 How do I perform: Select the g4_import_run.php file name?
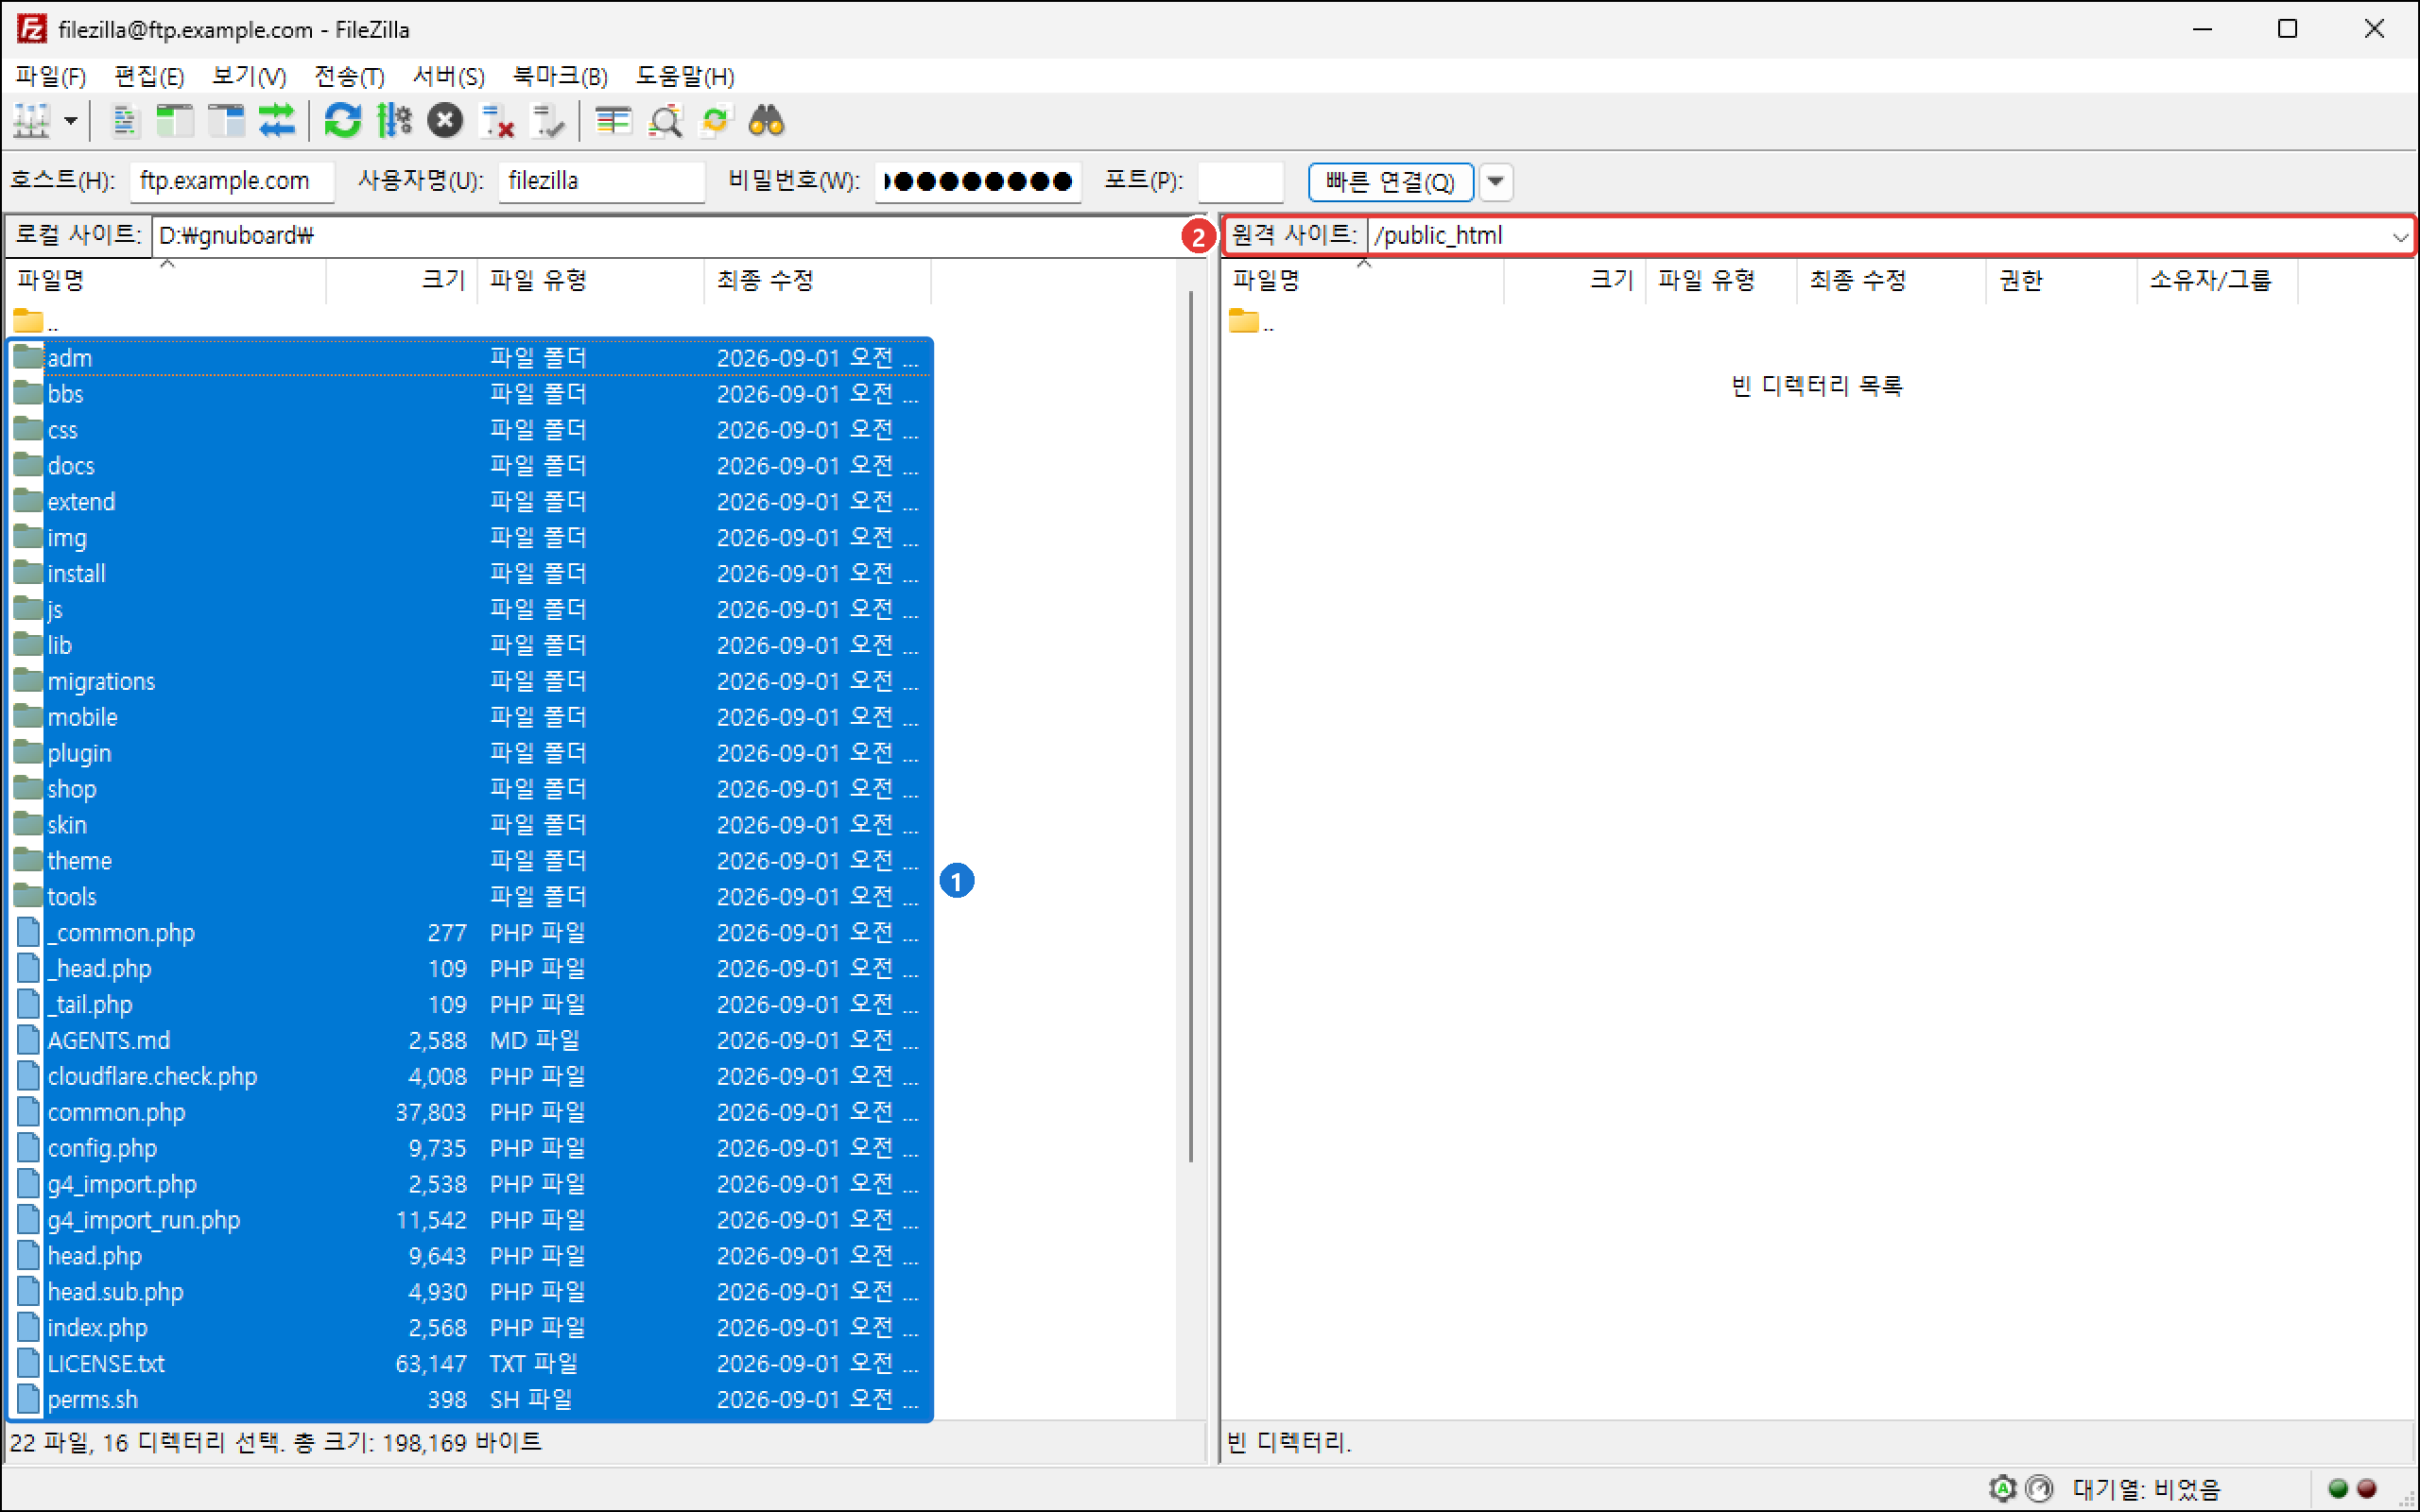click(x=144, y=1220)
